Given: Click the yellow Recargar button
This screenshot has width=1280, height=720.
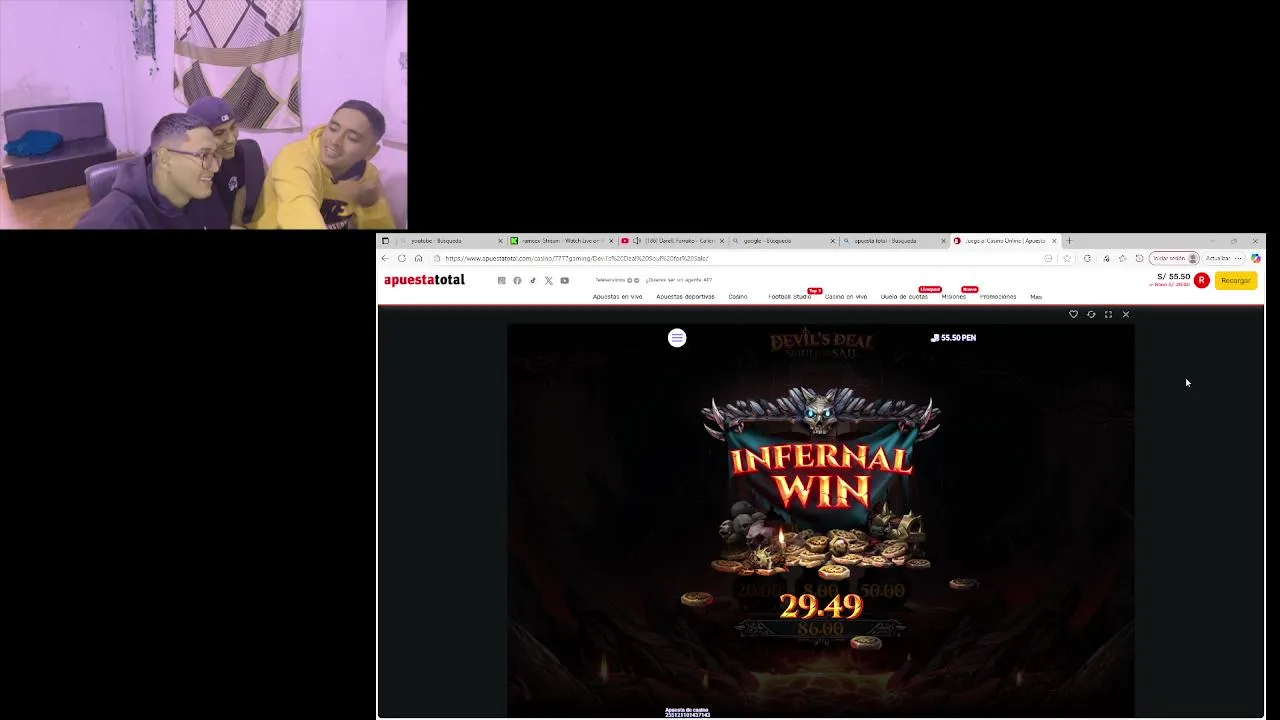Looking at the screenshot, I should click(x=1236, y=281).
